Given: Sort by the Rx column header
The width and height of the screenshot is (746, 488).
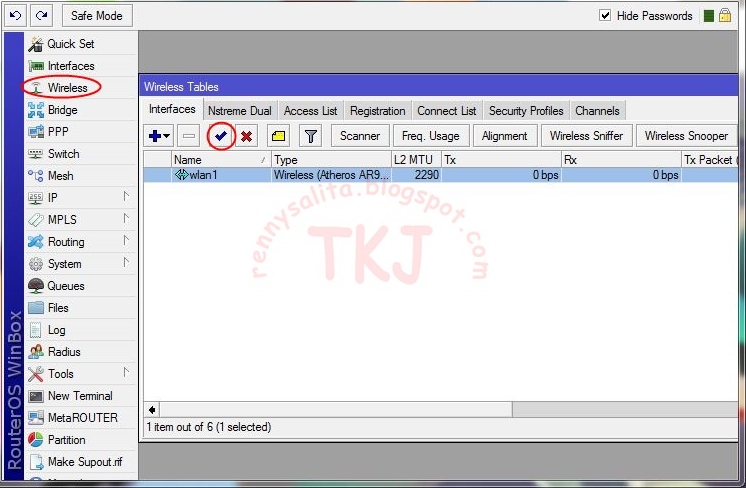Looking at the screenshot, I should click(x=622, y=160).
